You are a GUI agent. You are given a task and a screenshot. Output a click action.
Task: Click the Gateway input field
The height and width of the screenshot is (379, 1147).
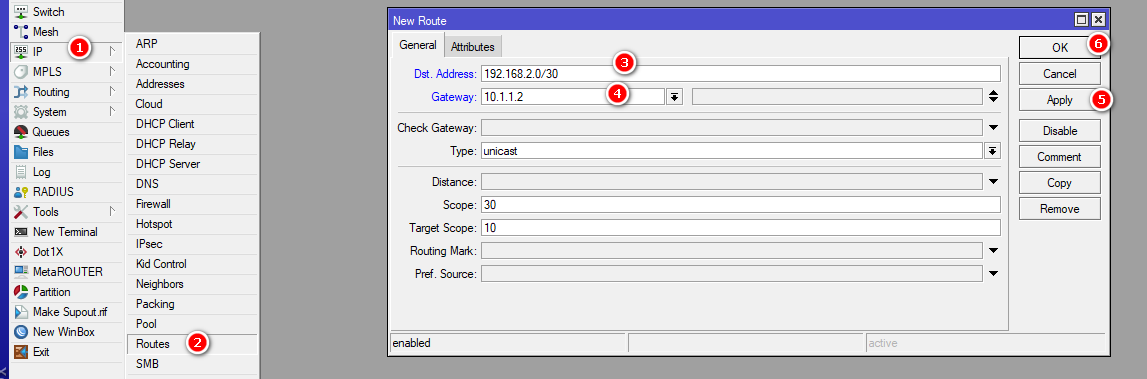[573, 97]
